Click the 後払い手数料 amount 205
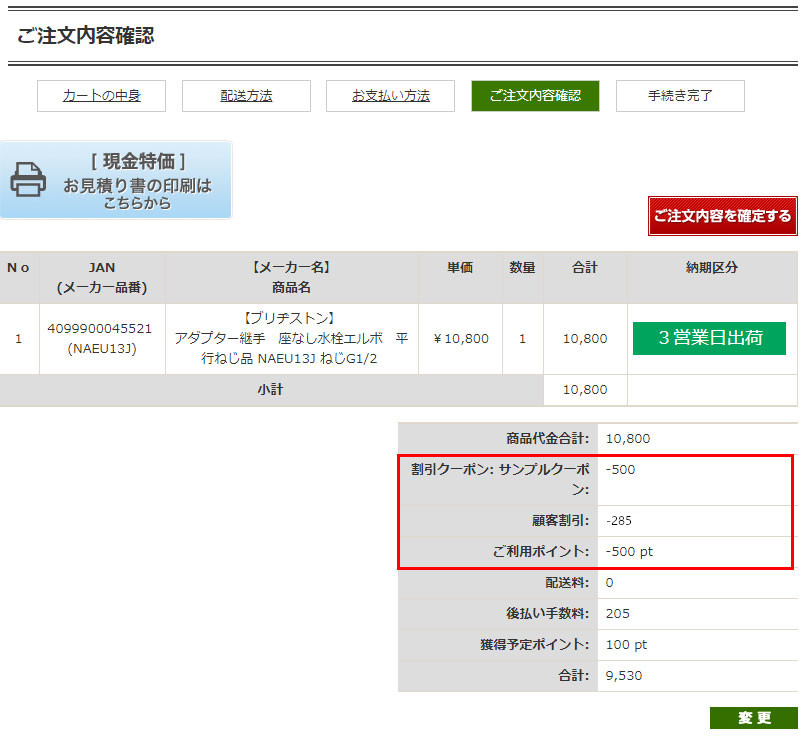This screenshot has width=810, height=739. [618, 613]
